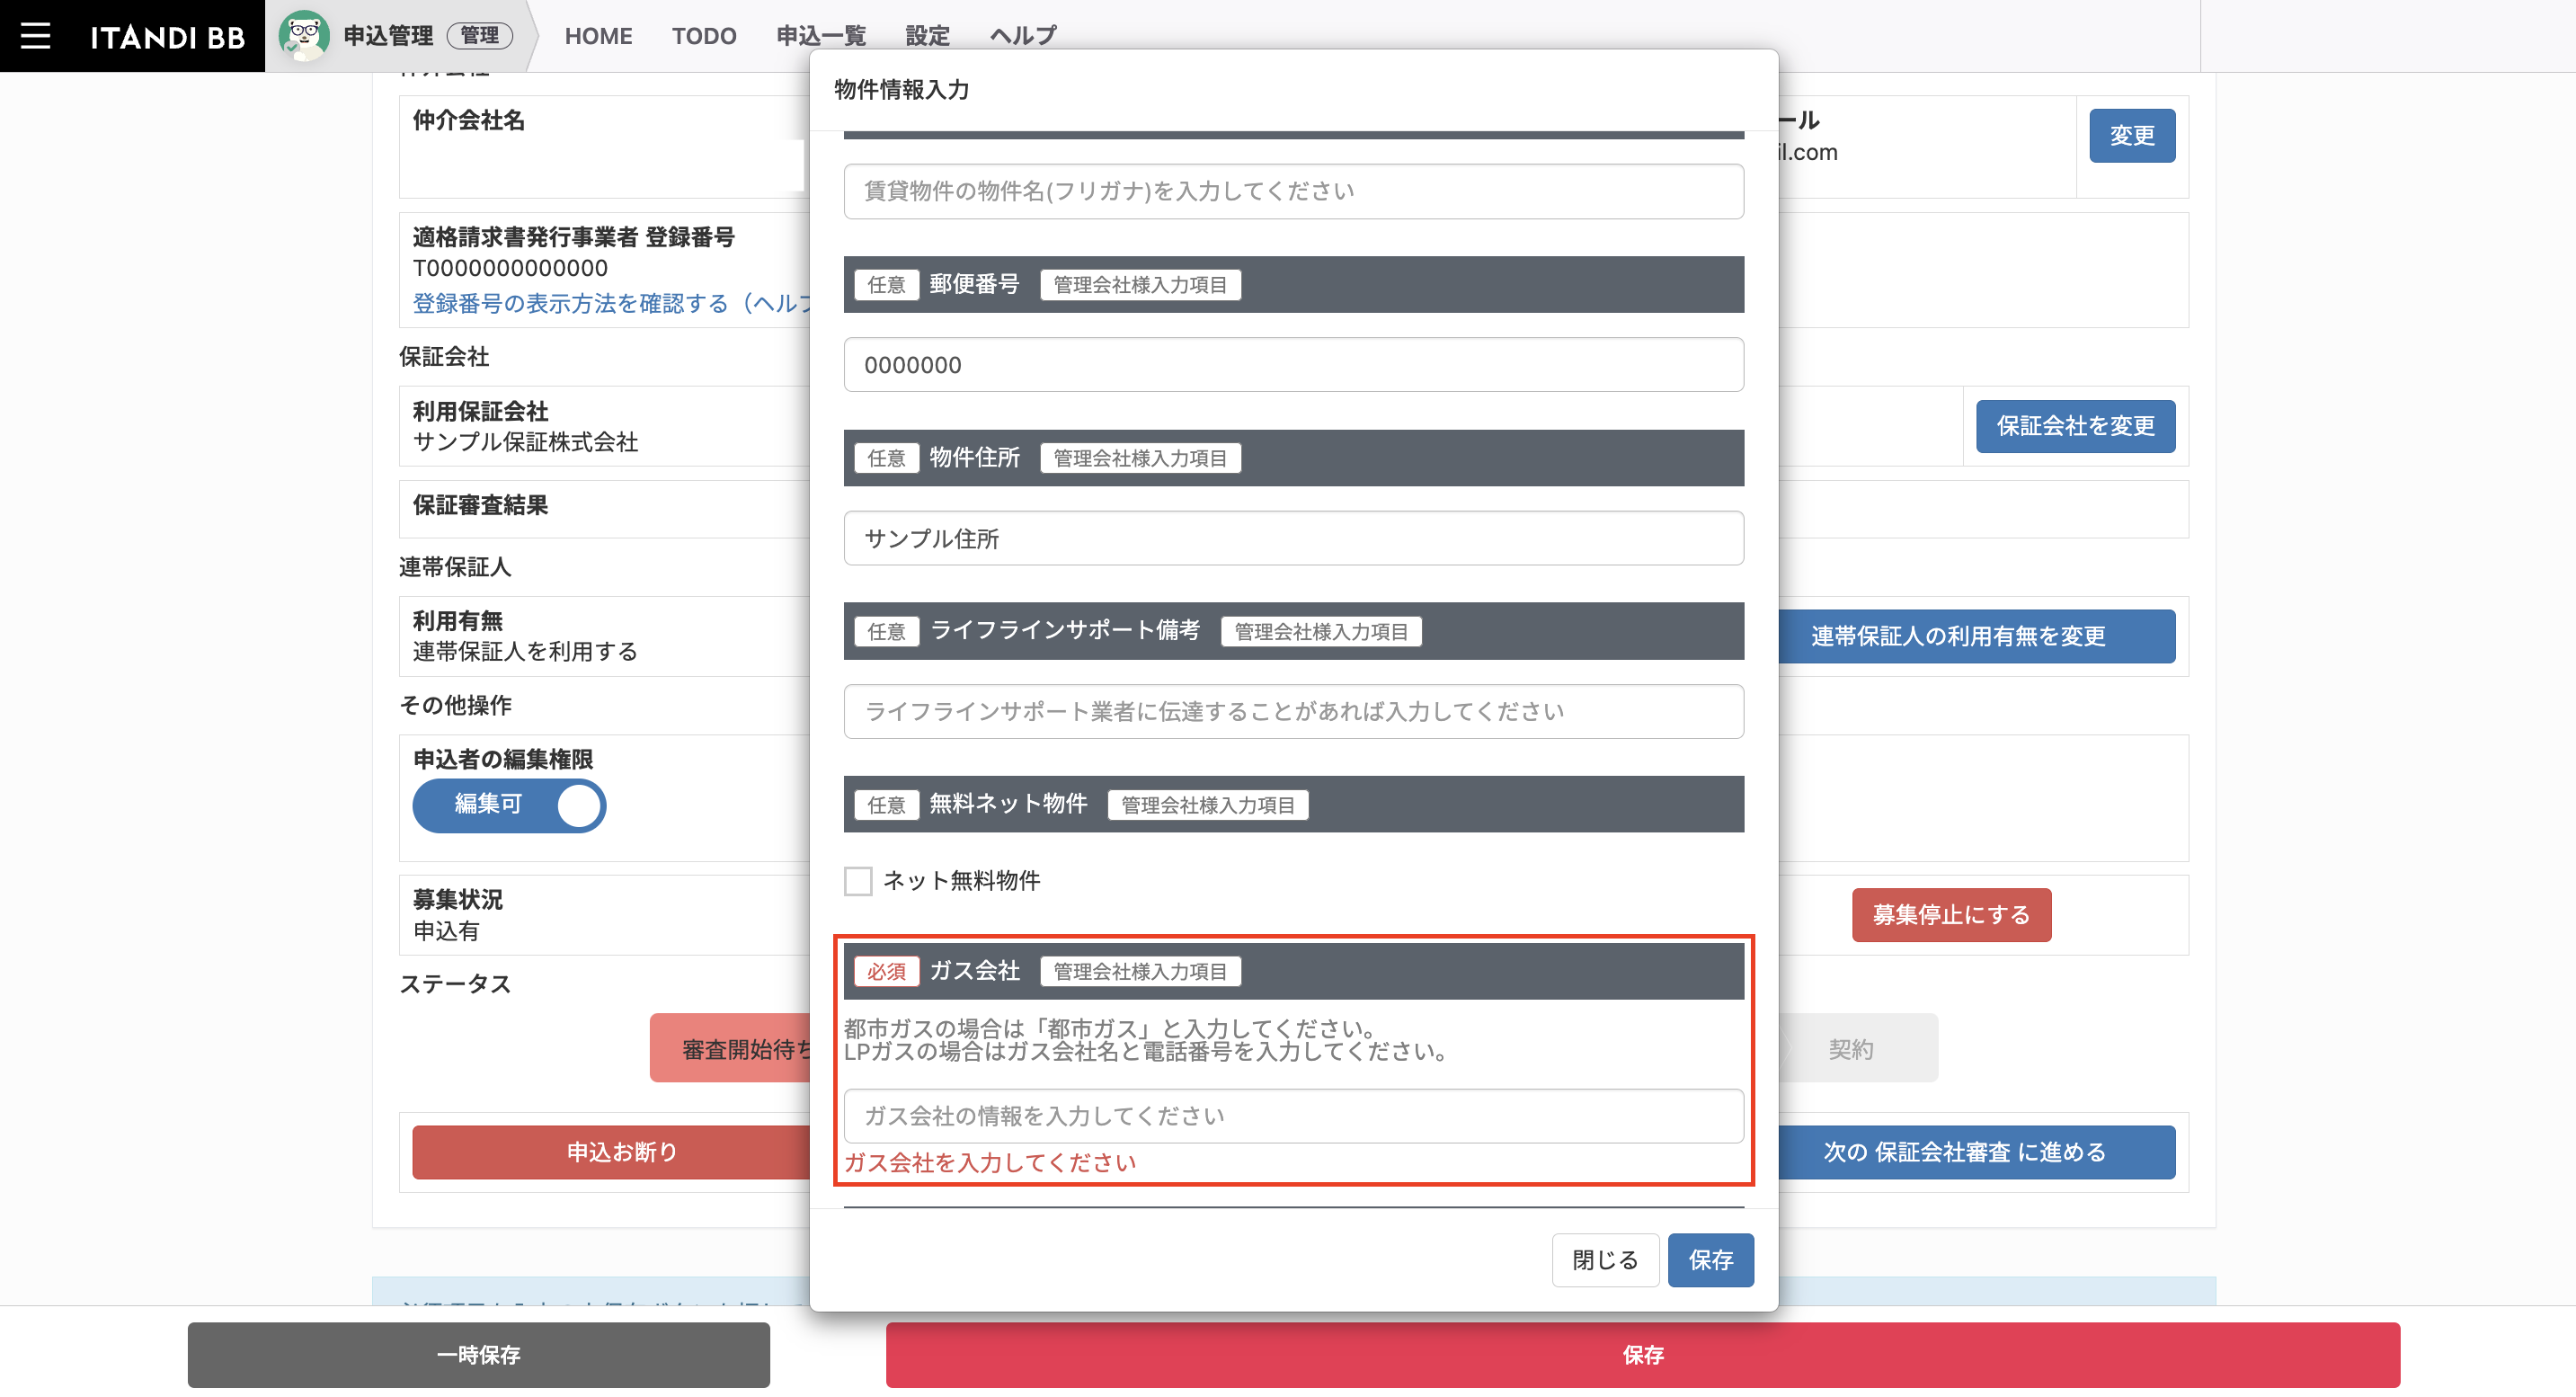Click the 物件情報入力 dialog title
Screen dimensions: 2576x1397
point(901,89)
